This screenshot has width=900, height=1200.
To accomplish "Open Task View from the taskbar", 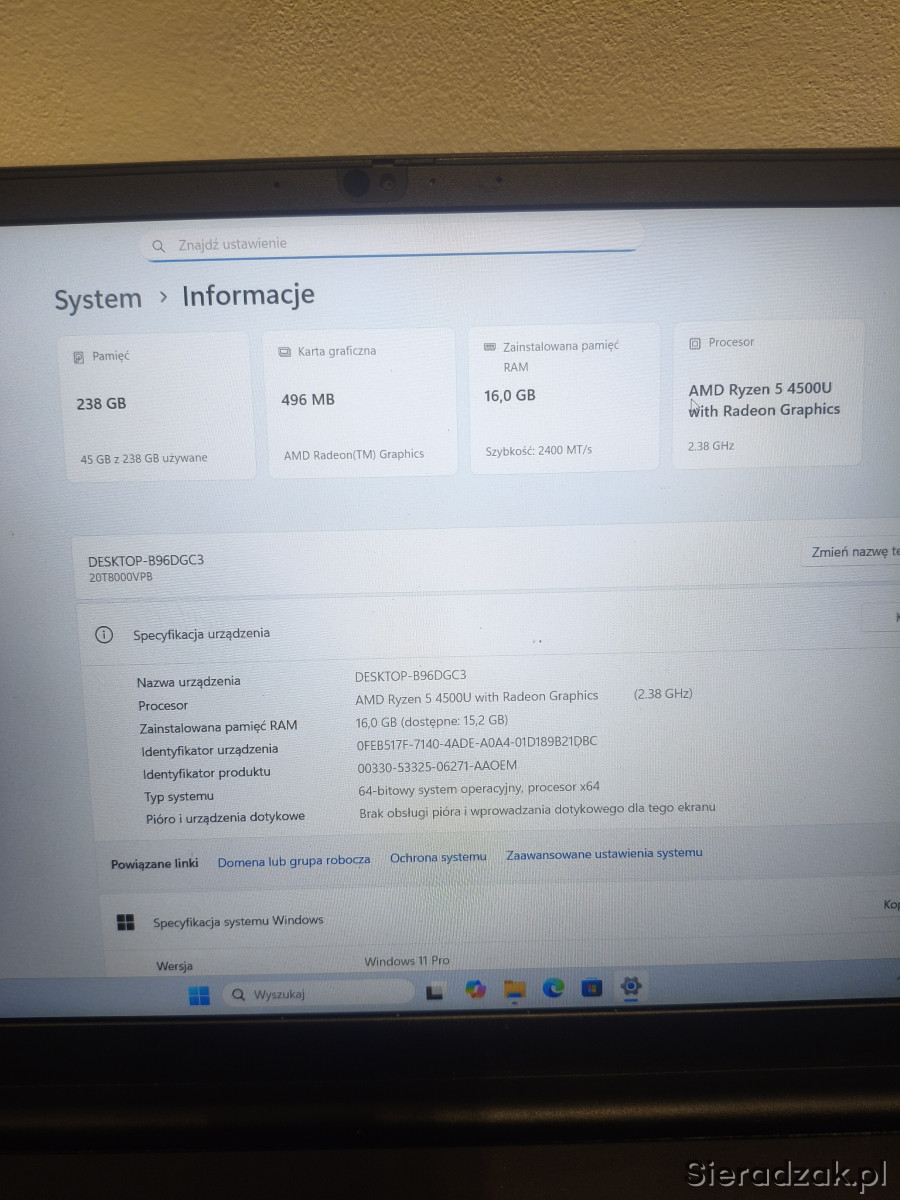I will (435, 992).
